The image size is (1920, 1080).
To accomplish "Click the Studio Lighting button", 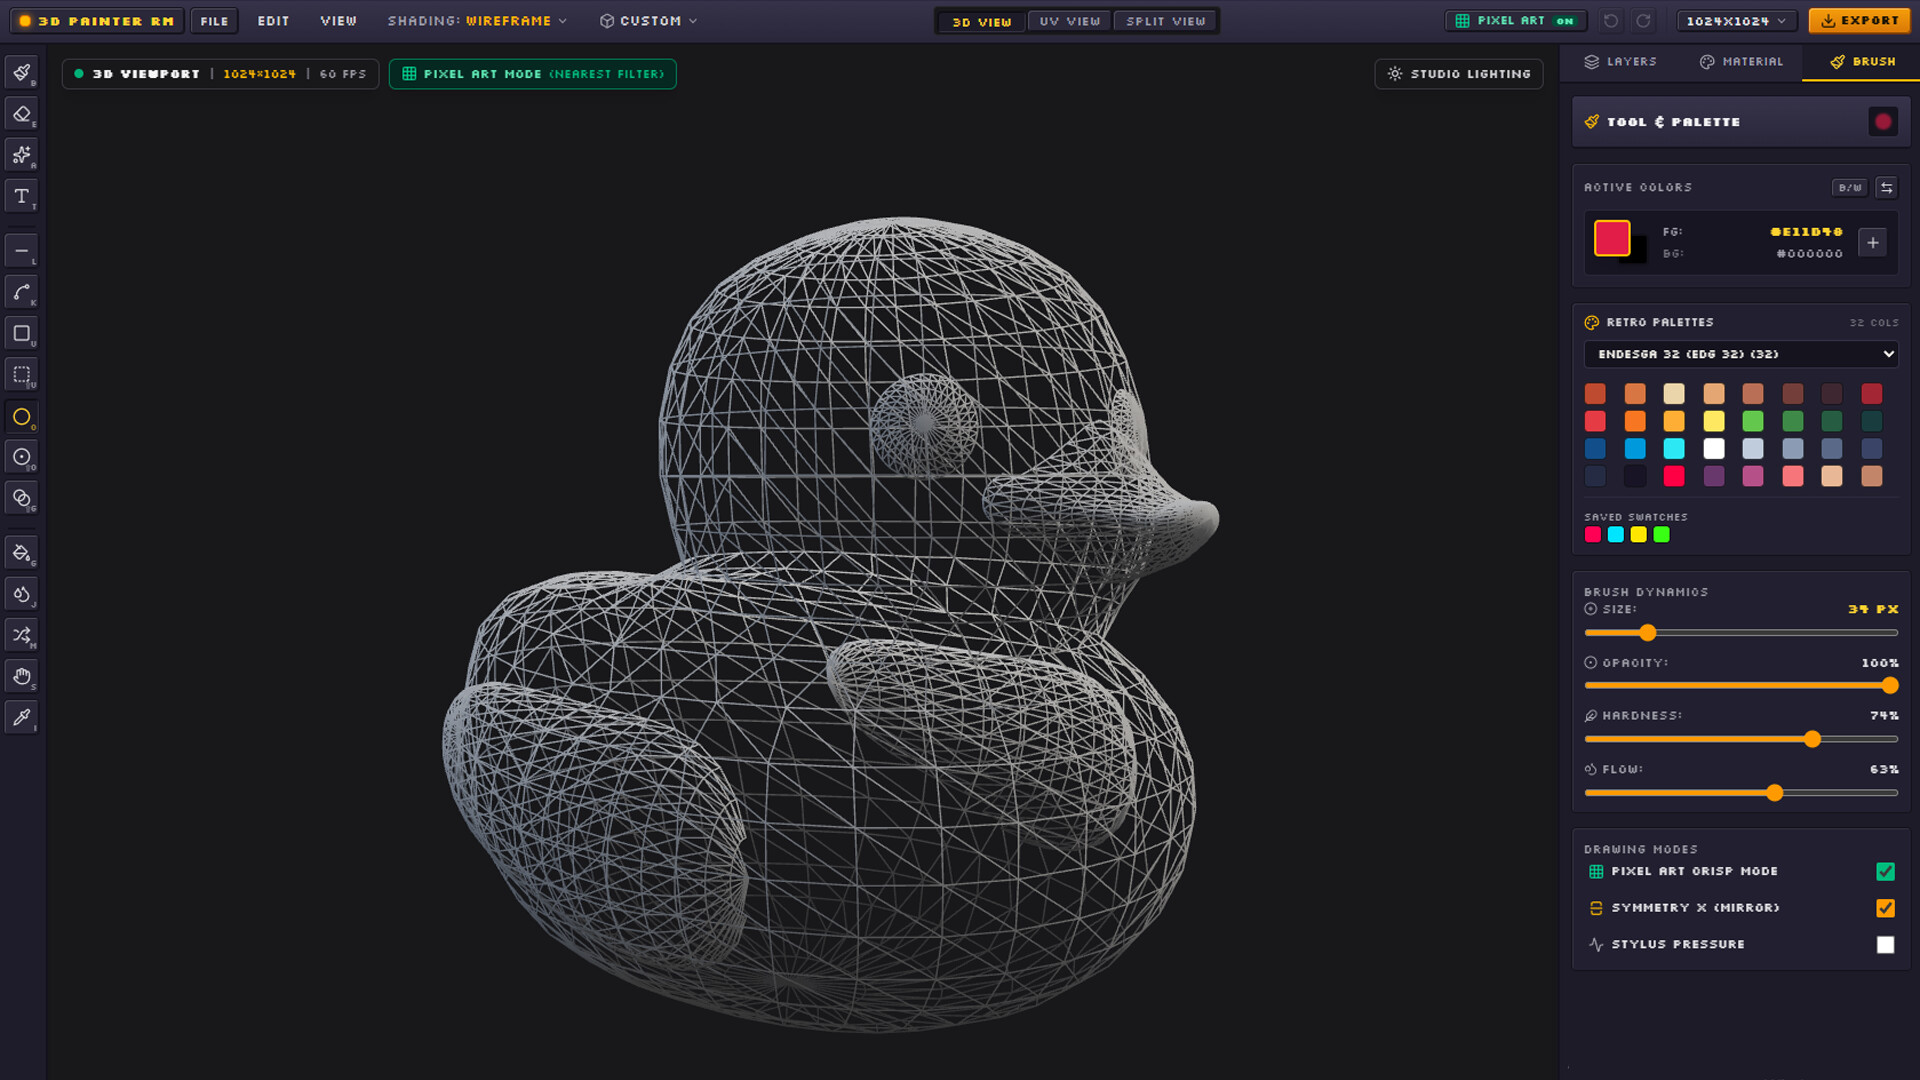I will pyautogui.click(x=1459, y=74).
